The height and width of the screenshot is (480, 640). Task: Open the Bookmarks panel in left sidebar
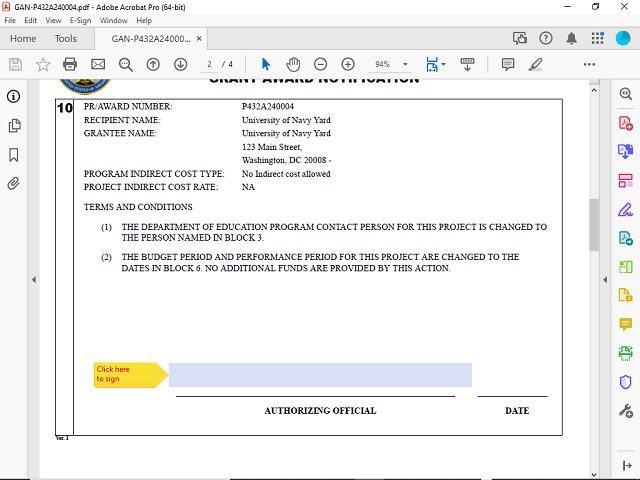(x=14, y=155)
